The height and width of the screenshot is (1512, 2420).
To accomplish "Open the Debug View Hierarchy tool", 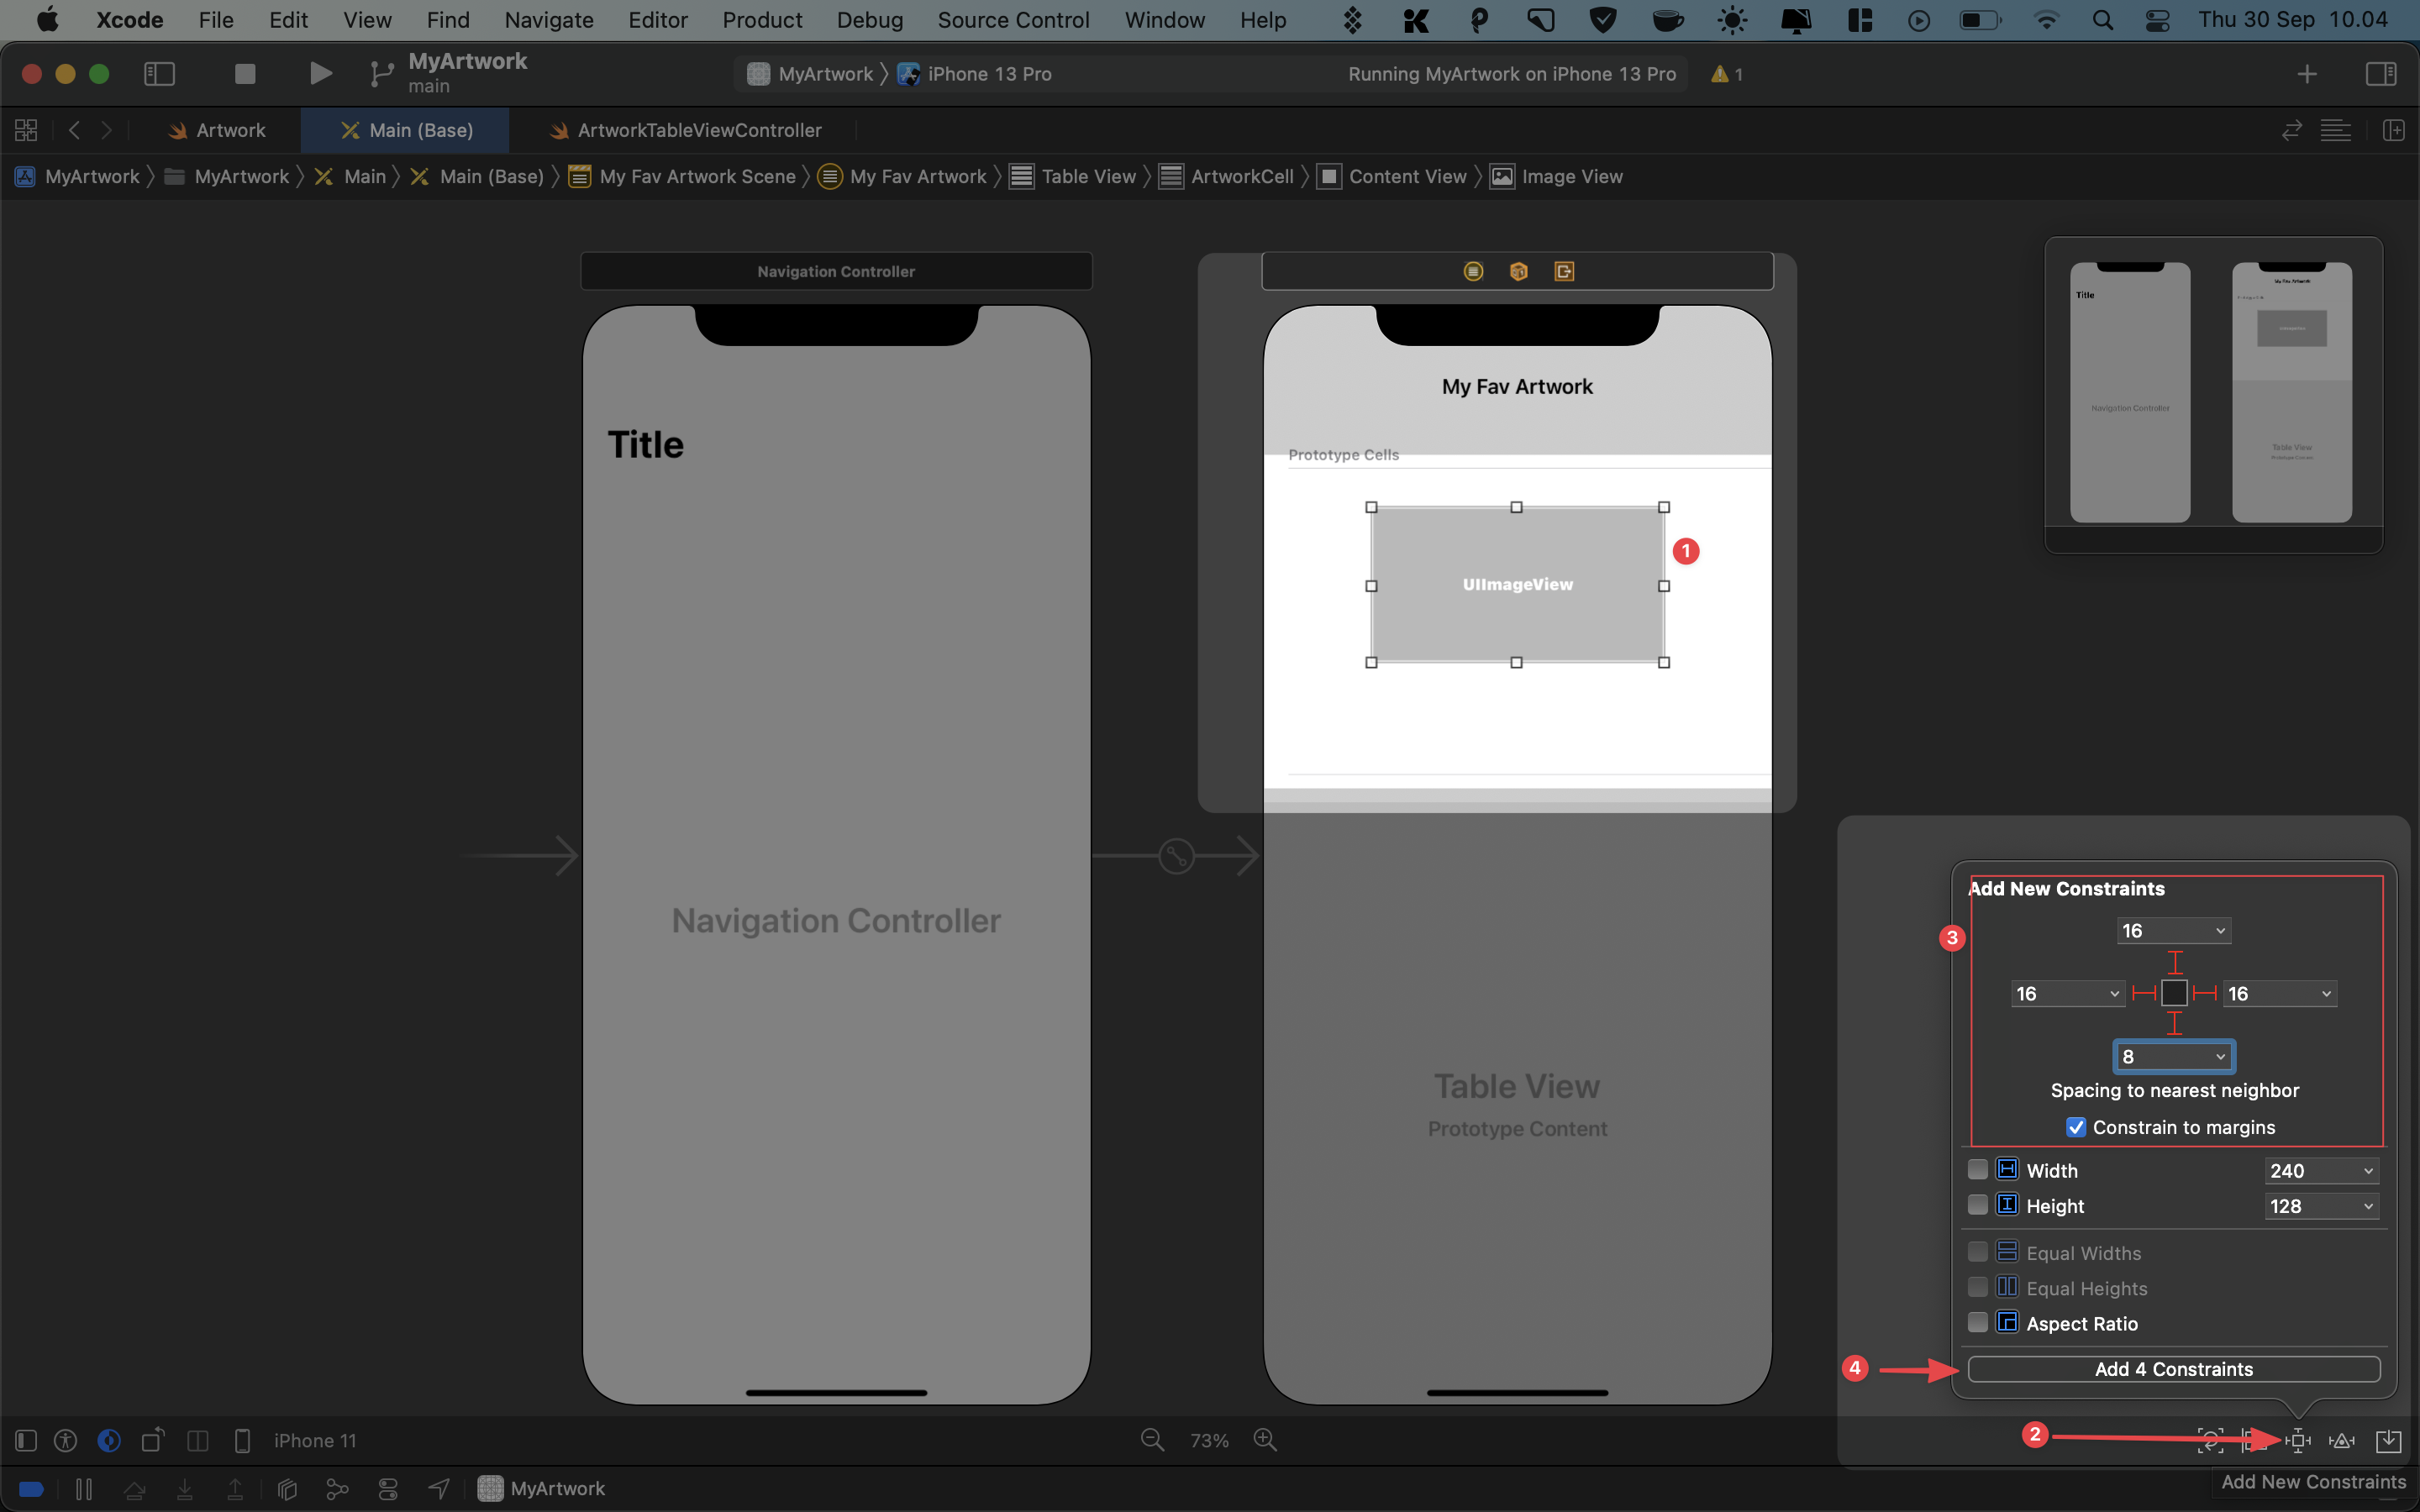I will coord(287,1489).
